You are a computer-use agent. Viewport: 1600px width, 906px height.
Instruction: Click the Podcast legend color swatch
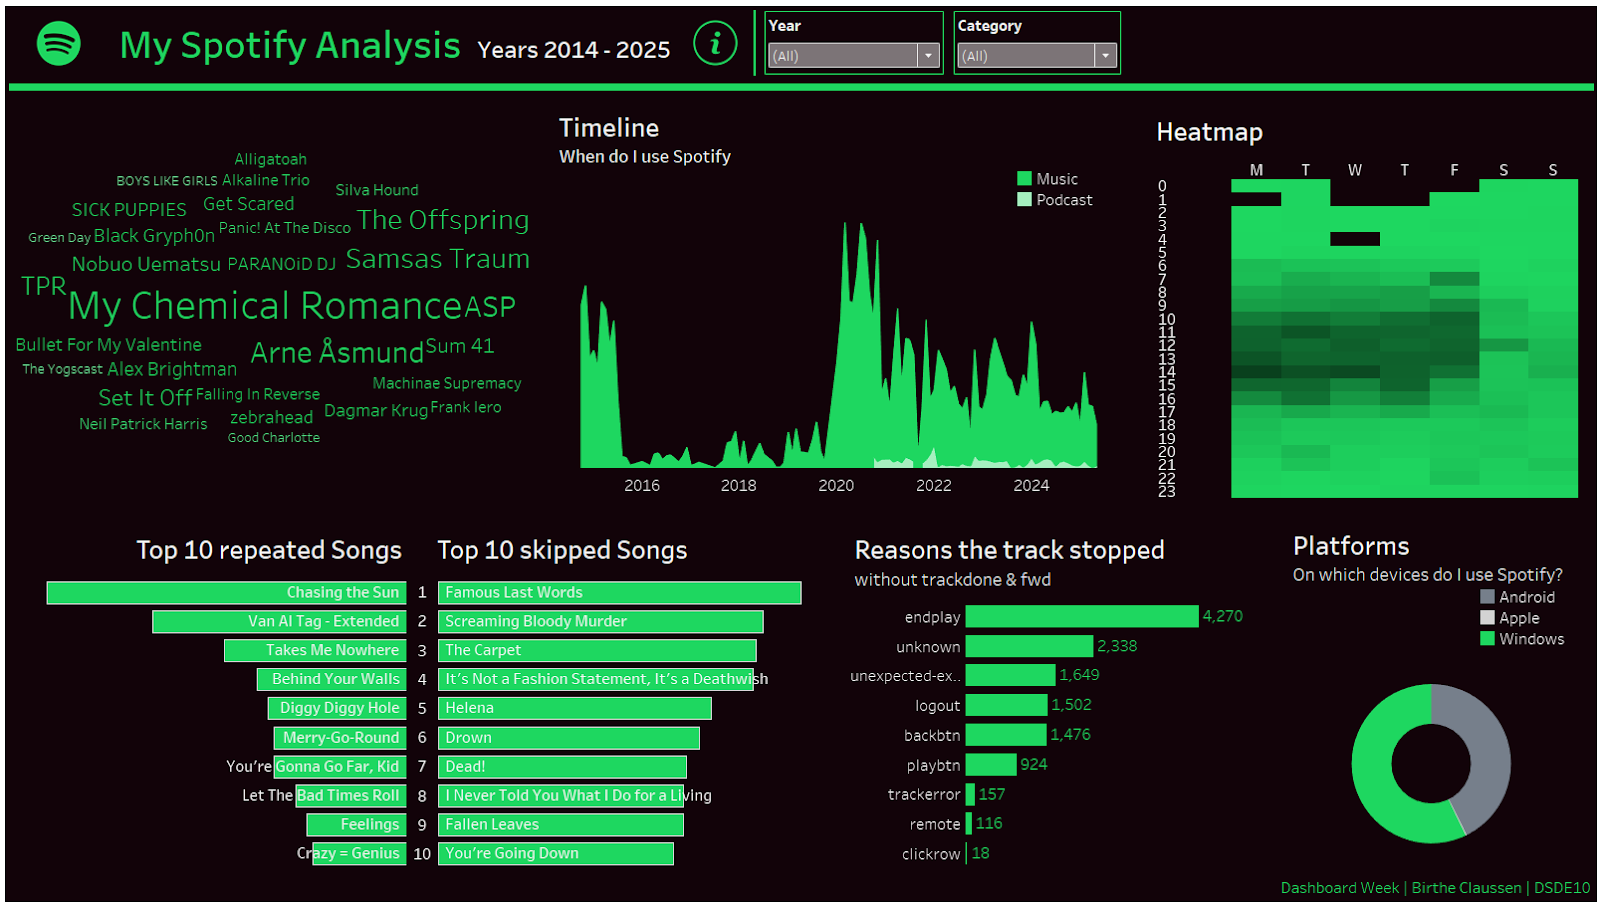point(1024,199)
